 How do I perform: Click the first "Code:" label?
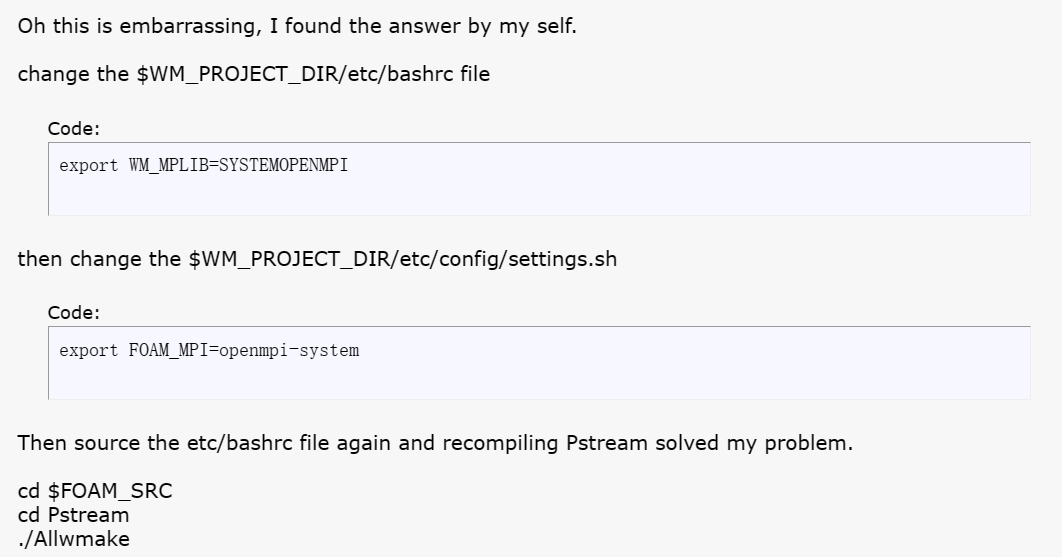point(74,128)
